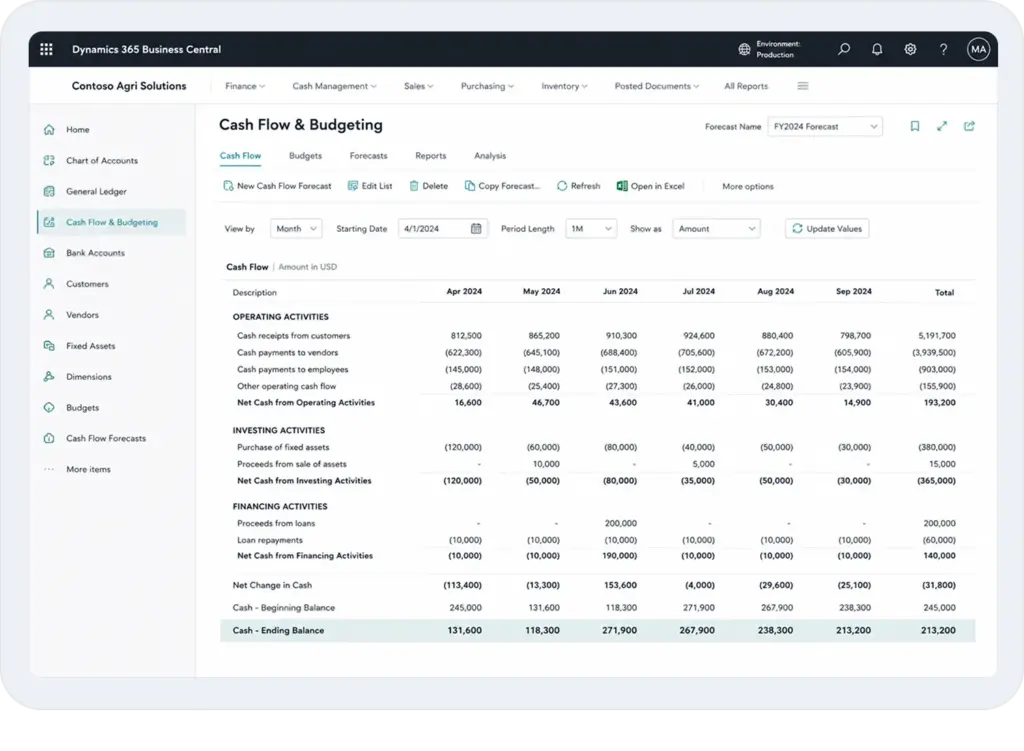Click the expand arrows icon
This screenshot has width=1024, height=751.
(x=942, y=126)
